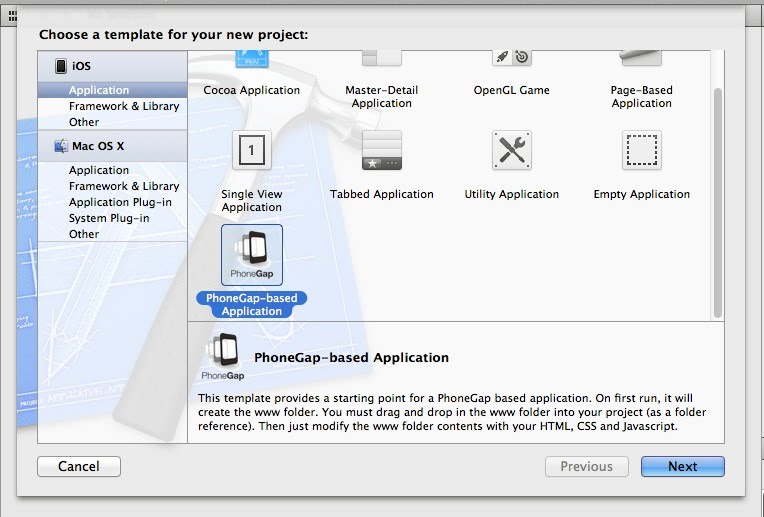
Task: Select Application under Mac OS X
Action: point(99,170)
